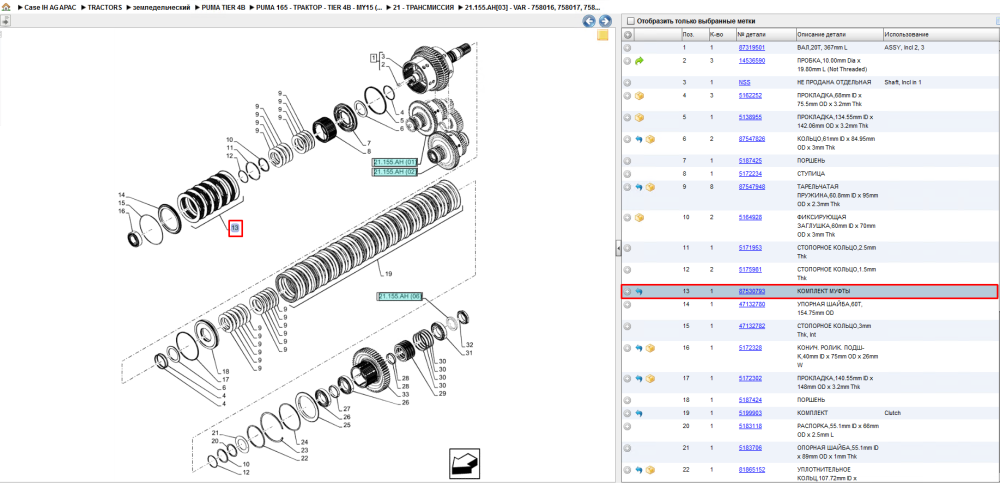The width and height of the screenshot is (1000, 483).
Task: Open part number link 5183786
Action: [x=750, y=448]
